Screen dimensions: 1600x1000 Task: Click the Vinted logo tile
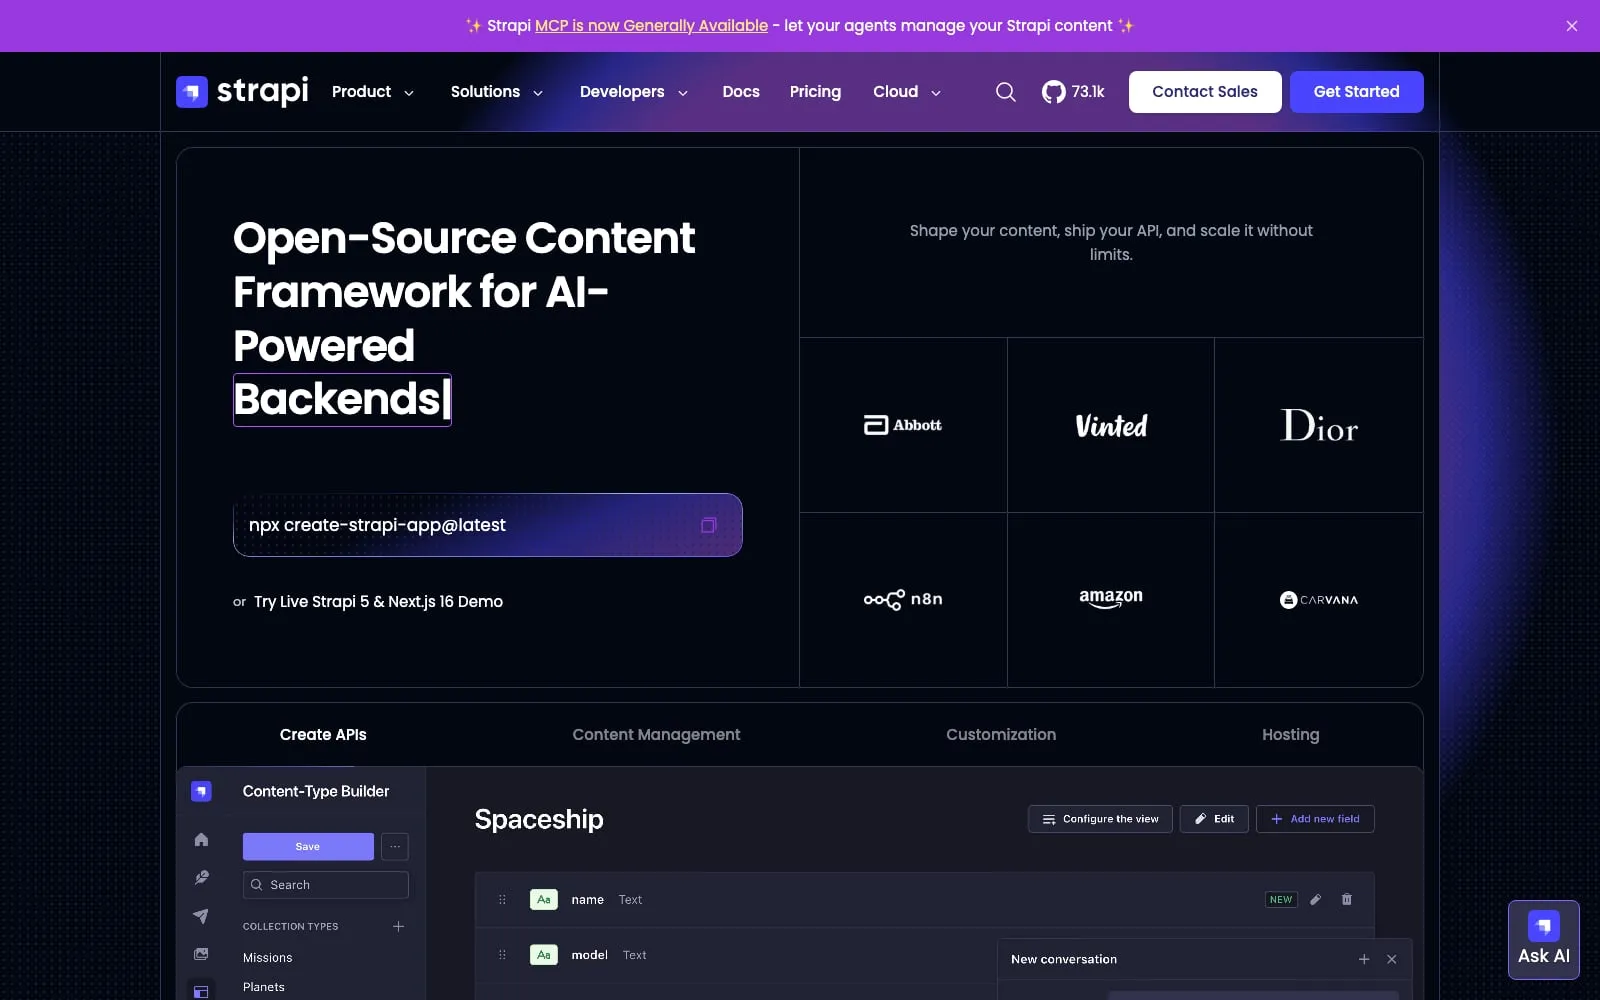1111,425
